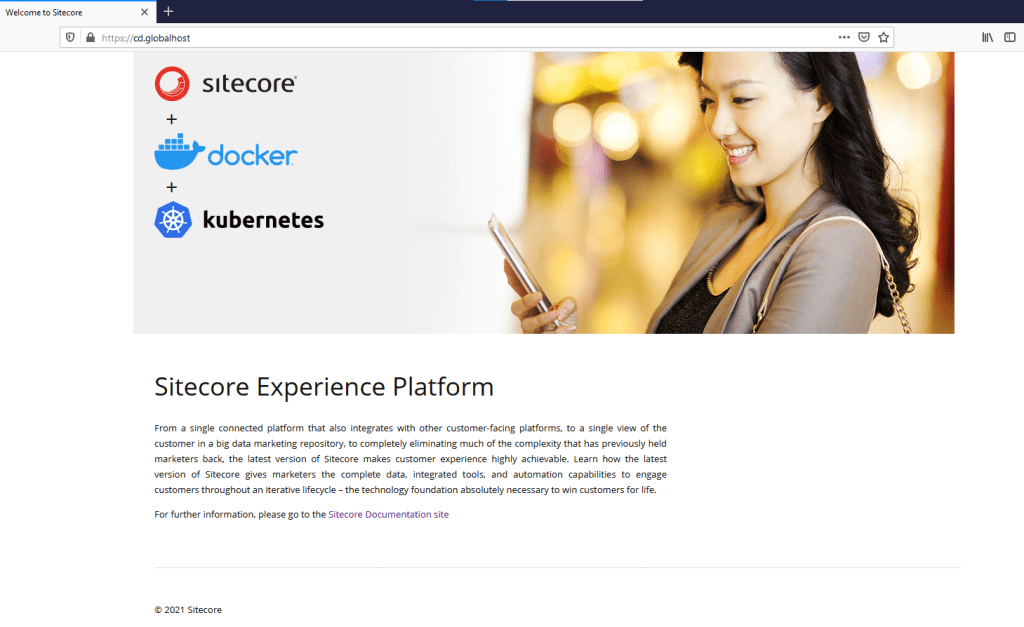Screen dimensions: 1024x627
Task: Bookmark the page using the star icon
Action: (883, 36)
